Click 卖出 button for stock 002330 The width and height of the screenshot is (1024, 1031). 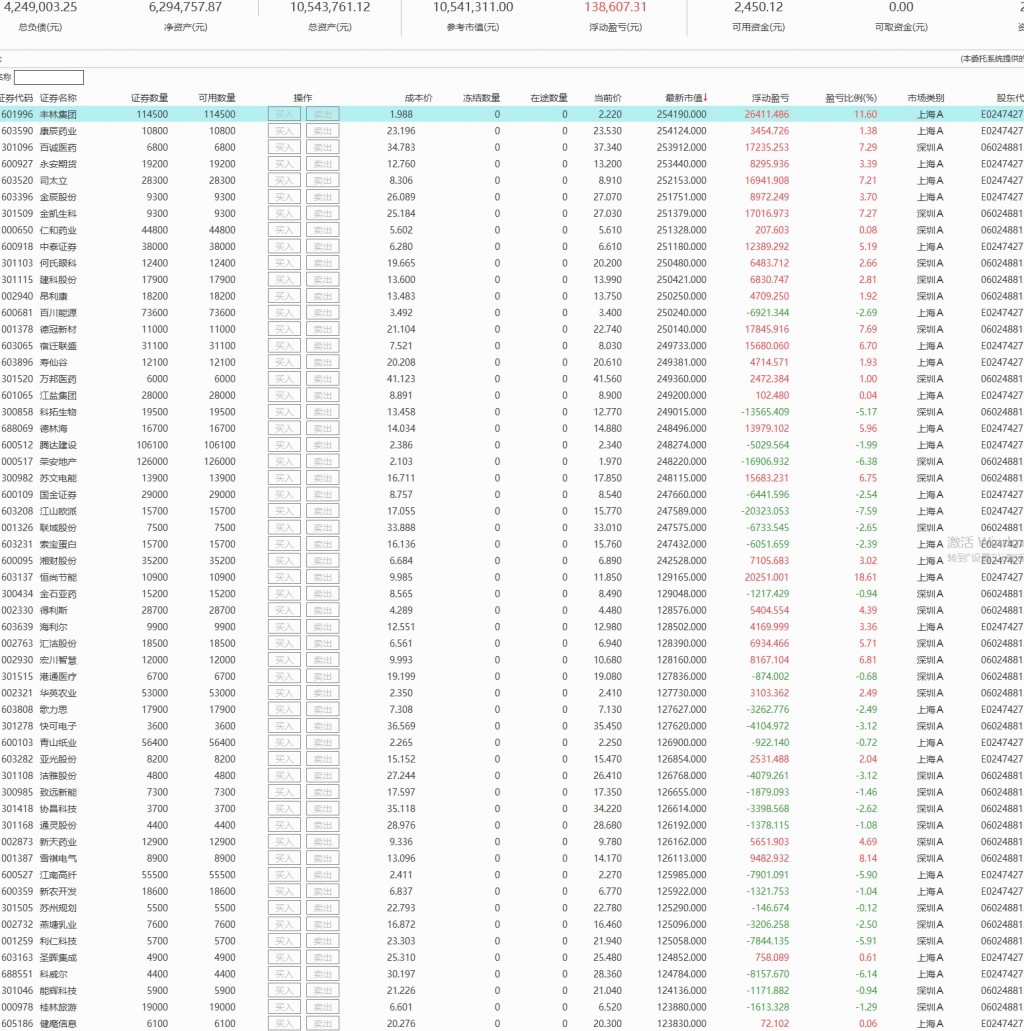[323, 610]
